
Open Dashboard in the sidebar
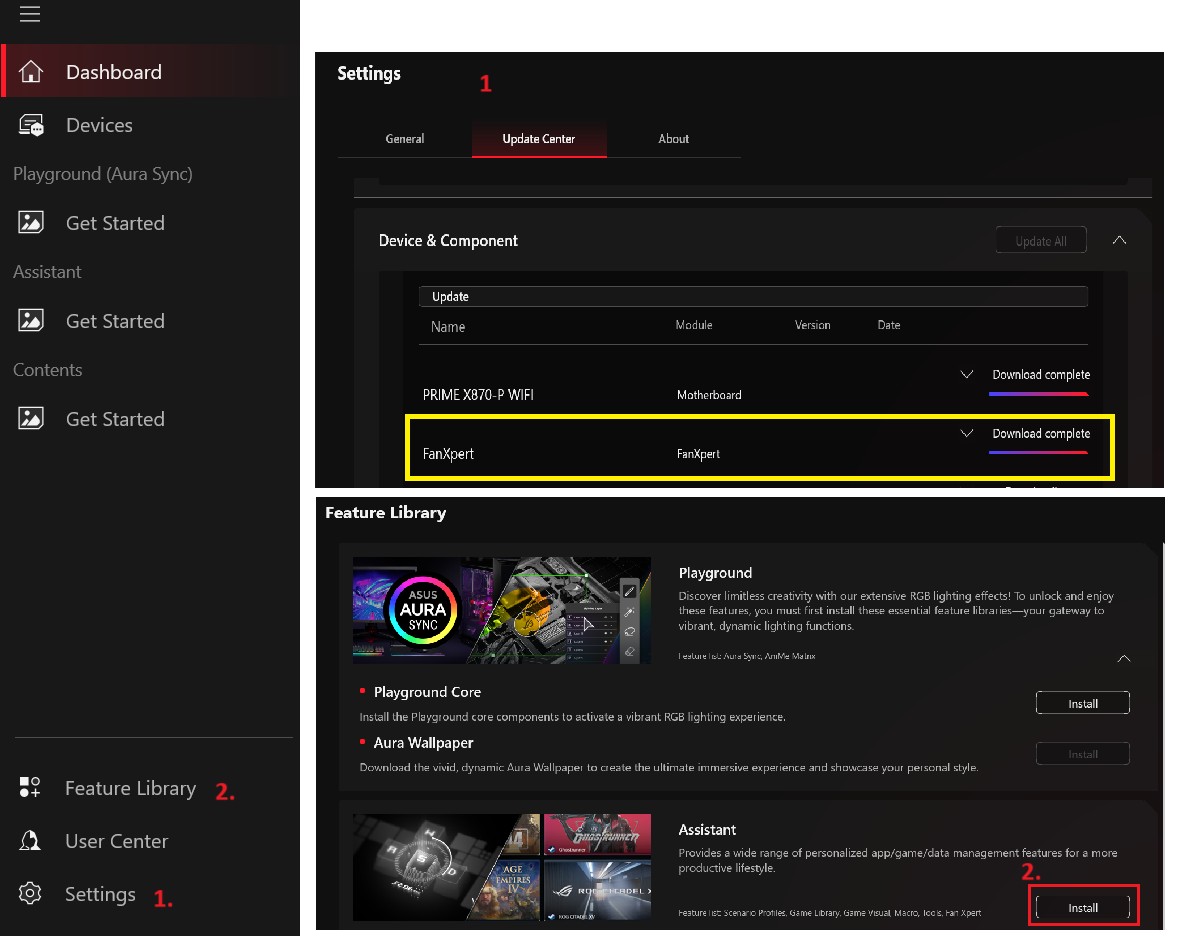150,71
